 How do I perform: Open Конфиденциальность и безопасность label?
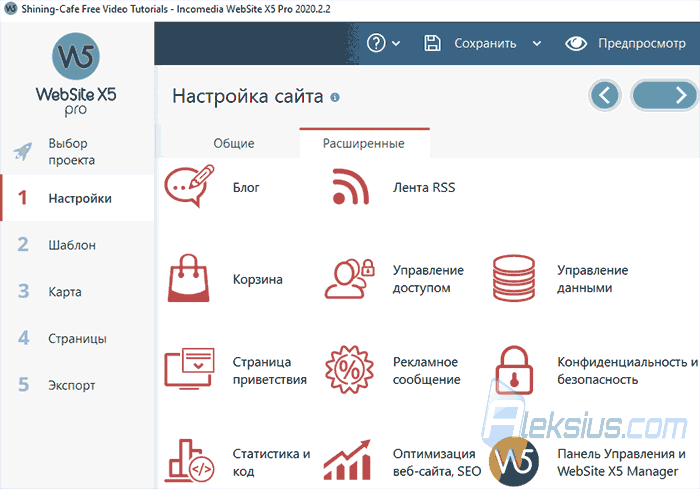click(x=627, y=370)
